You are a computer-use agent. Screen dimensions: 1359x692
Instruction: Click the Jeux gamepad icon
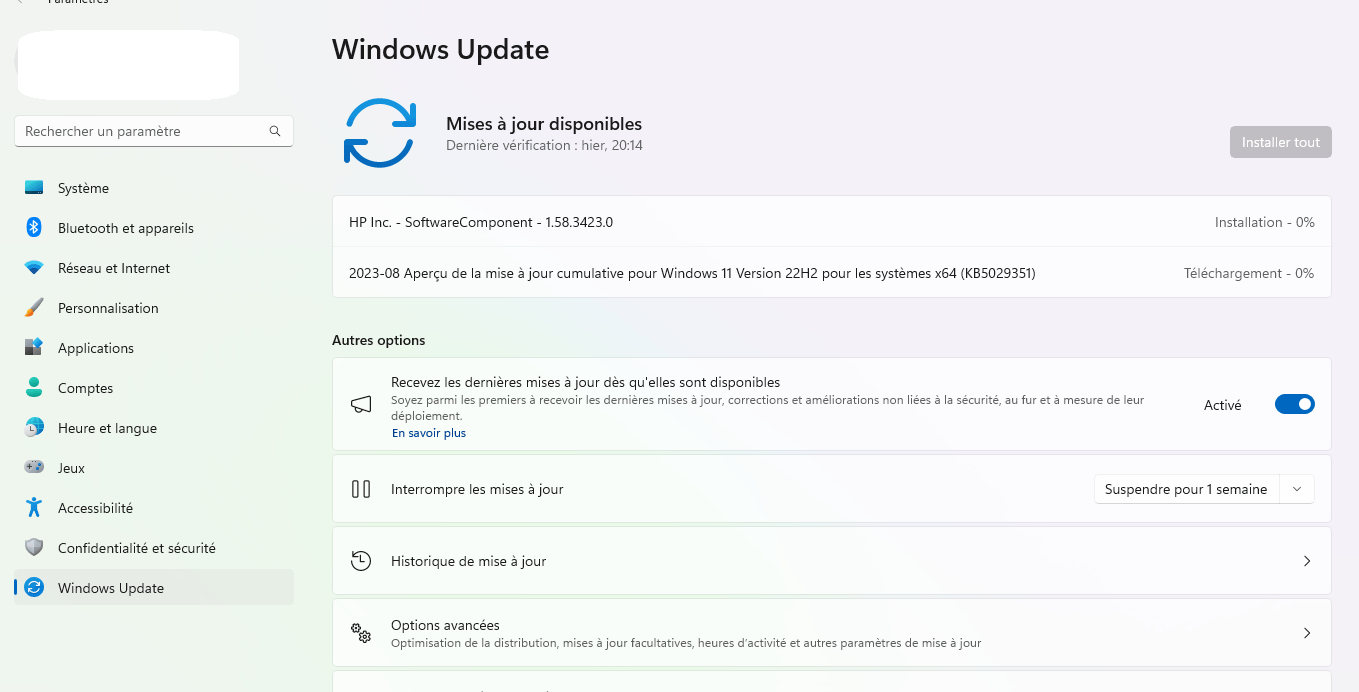pos(34,468)
